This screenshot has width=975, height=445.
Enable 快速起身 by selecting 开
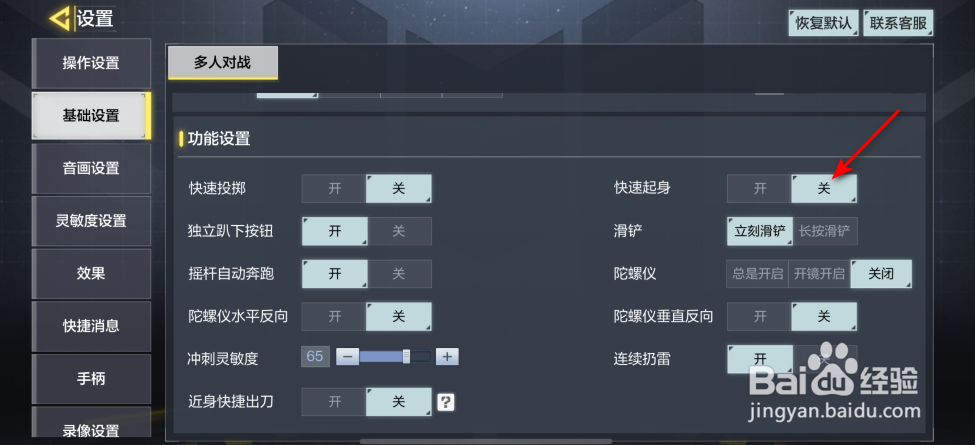click(760, 188)
